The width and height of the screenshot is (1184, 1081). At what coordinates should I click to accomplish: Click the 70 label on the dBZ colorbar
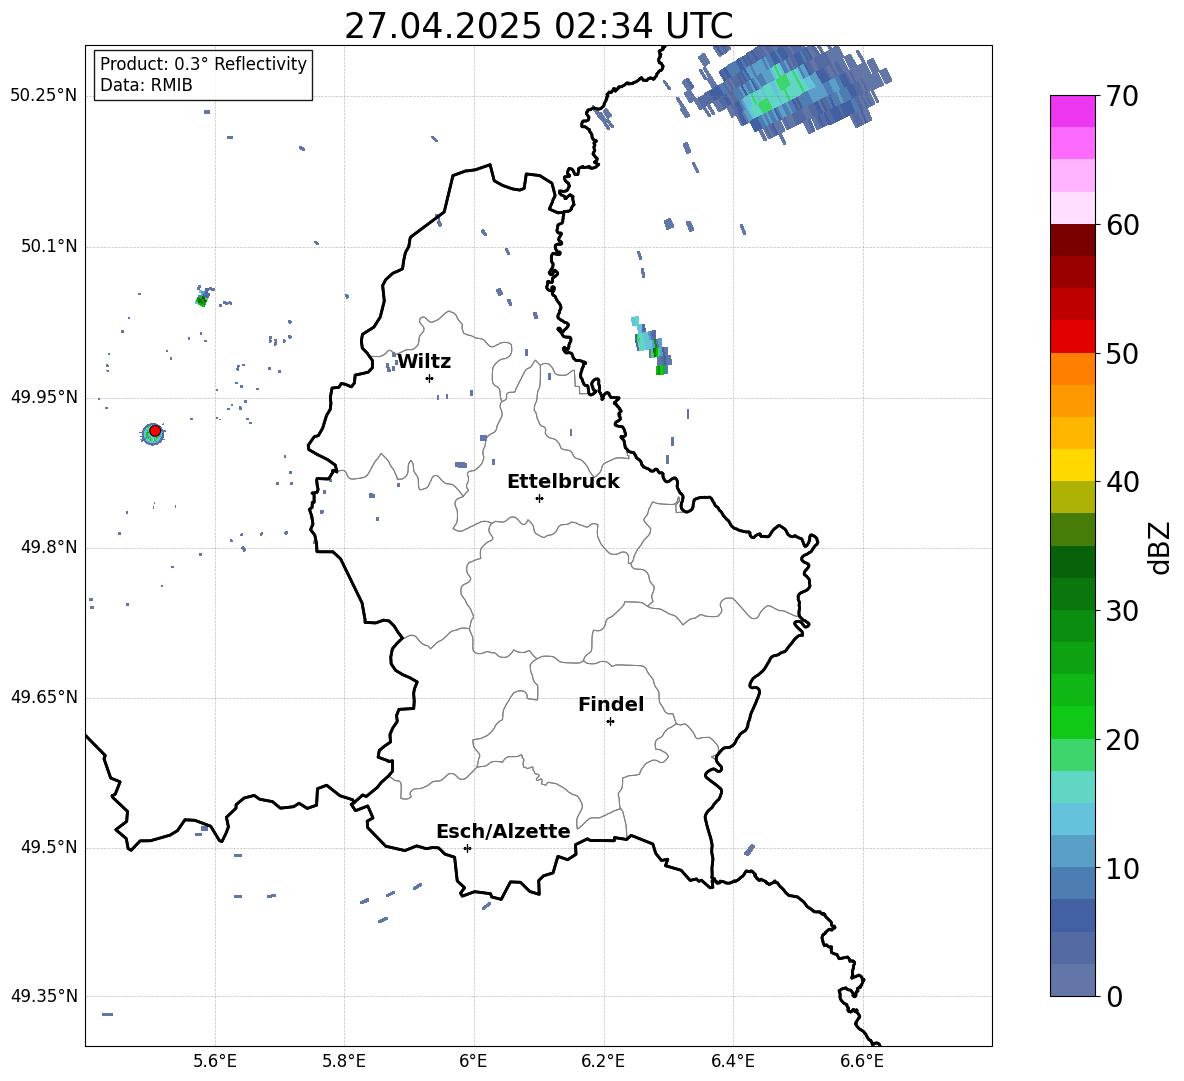tap(1123, 97)
